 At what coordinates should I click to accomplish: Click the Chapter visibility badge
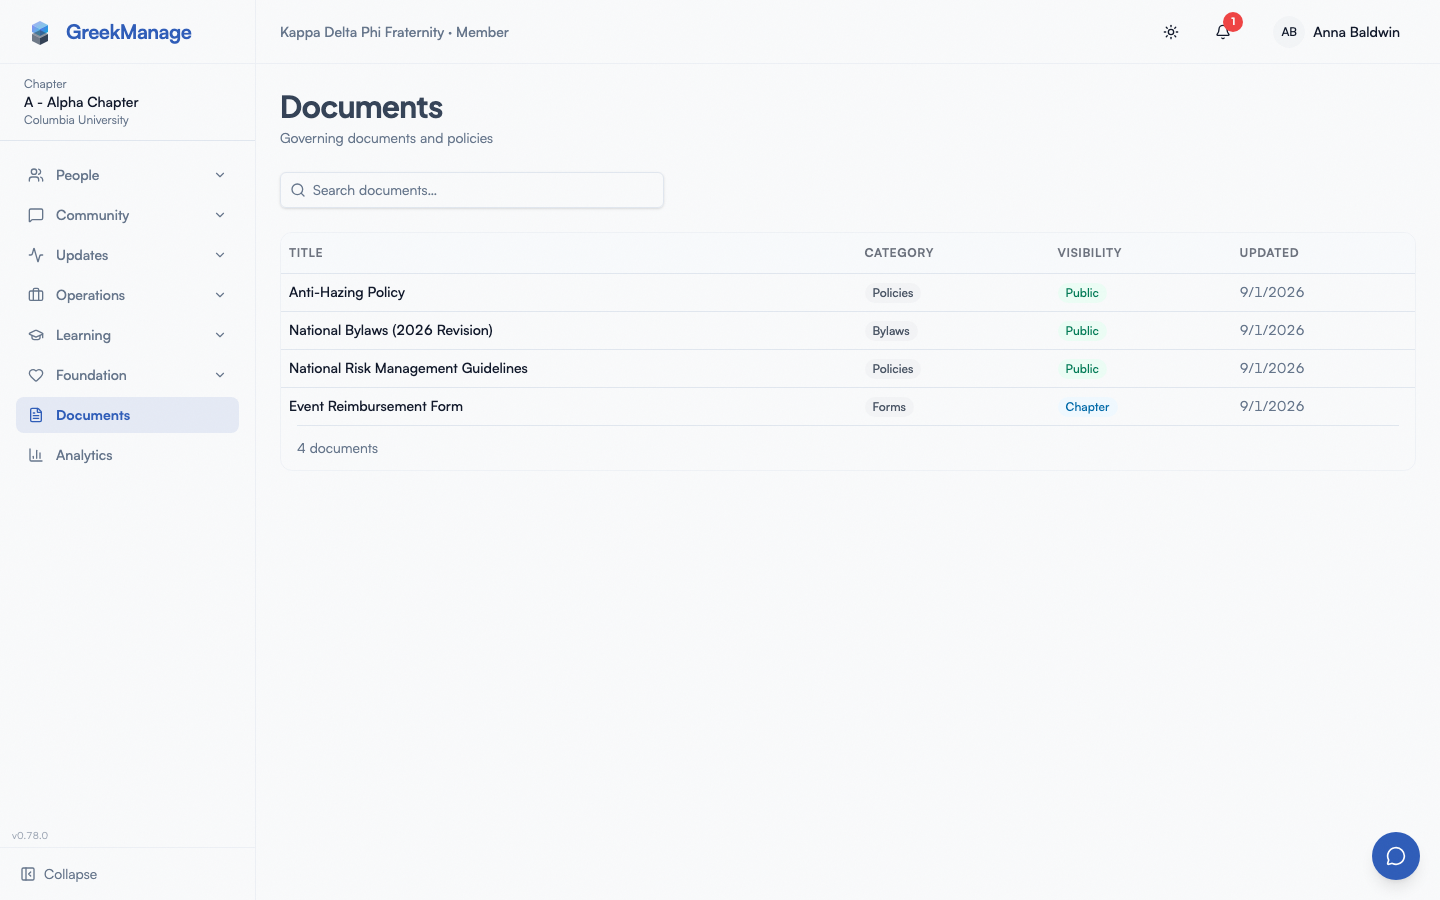(1087, 407)
